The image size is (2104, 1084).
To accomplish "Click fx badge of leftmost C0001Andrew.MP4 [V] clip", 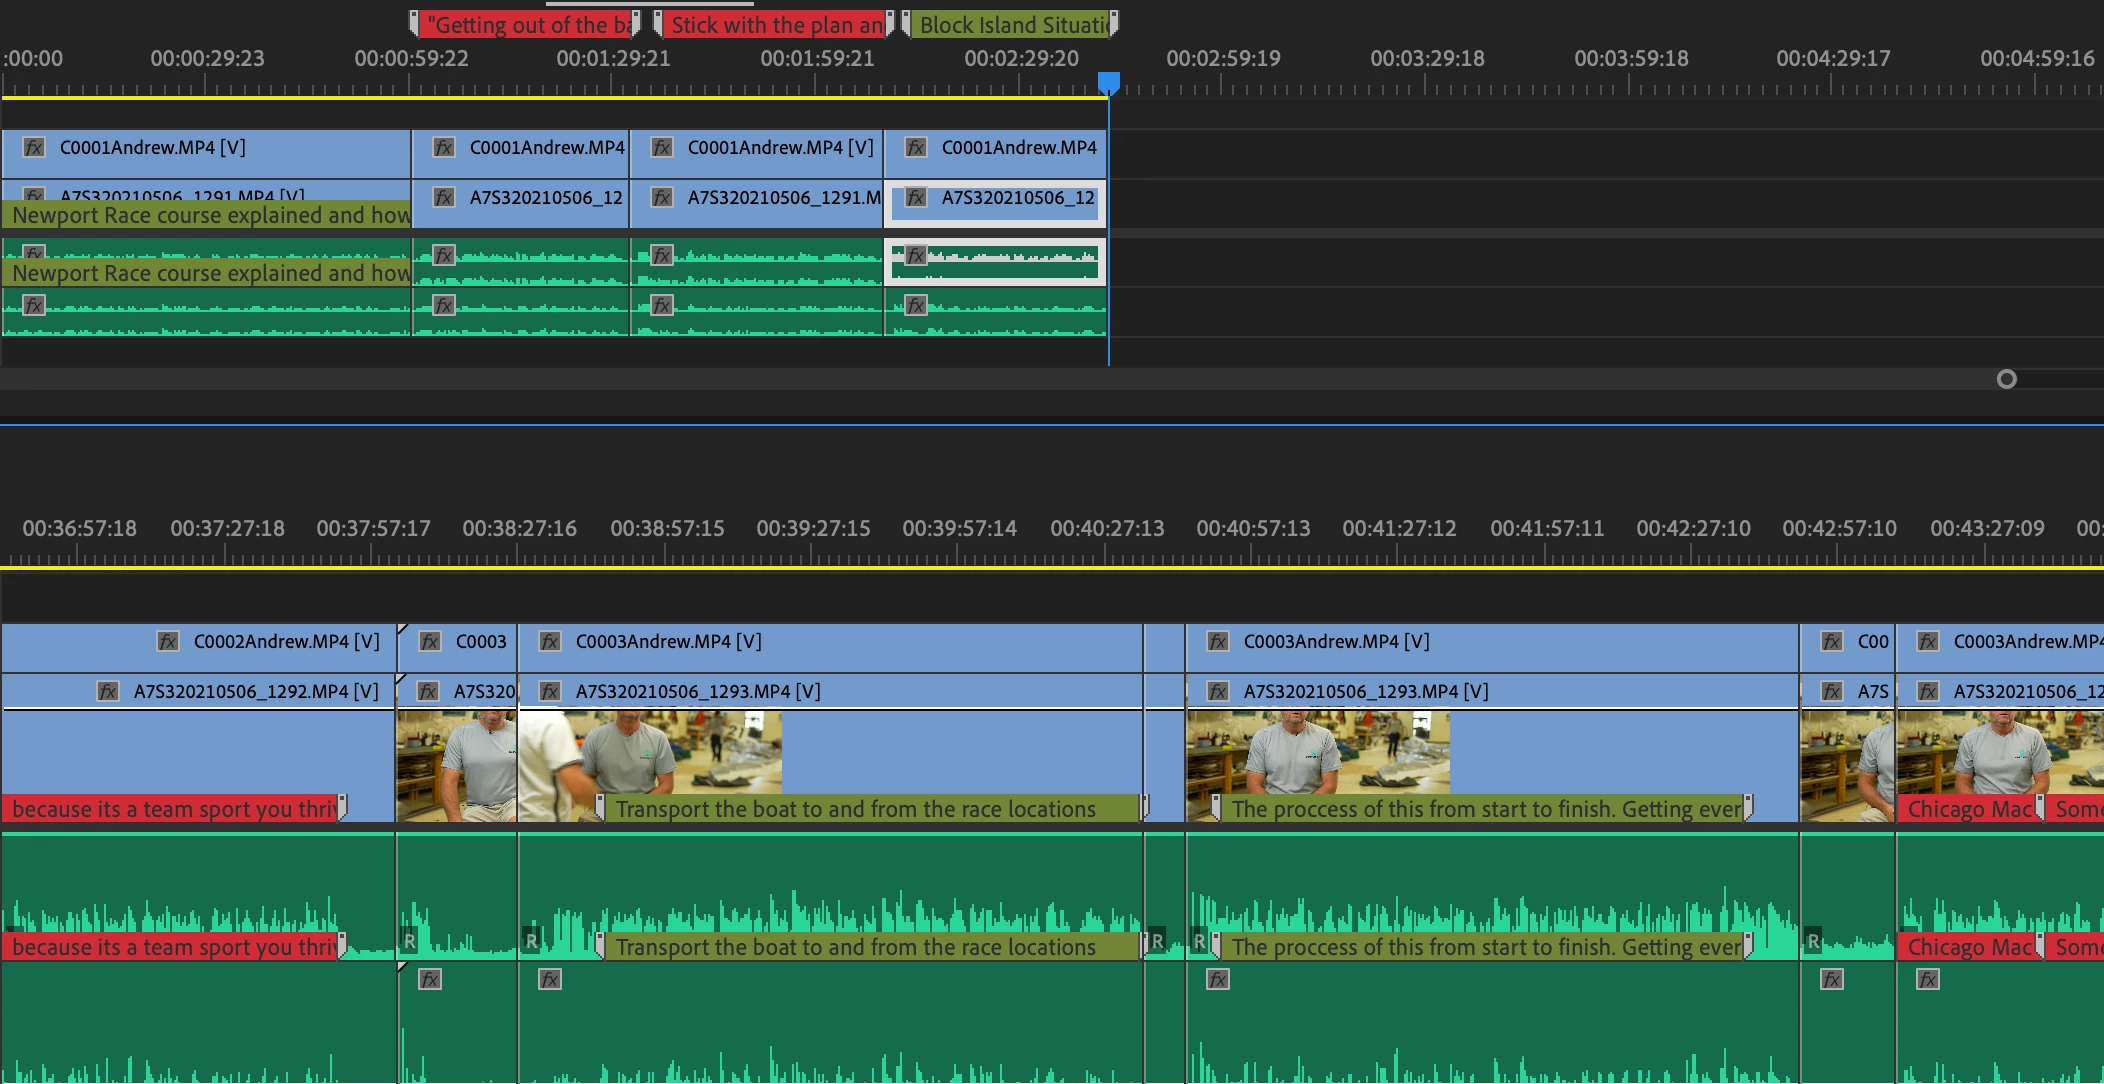I will click(34, 147).
